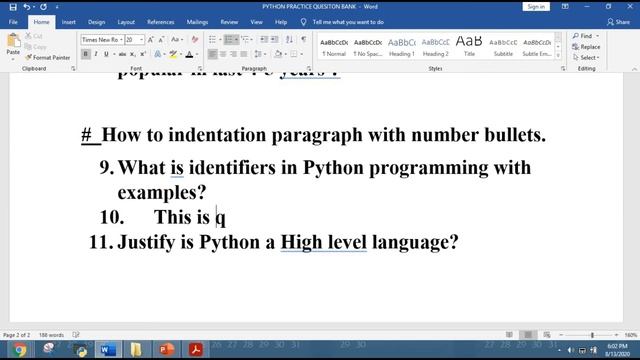The image size is (640, 360).
Task: Click the Redo icon in the title bar
Action: click(x=43, y=7)
